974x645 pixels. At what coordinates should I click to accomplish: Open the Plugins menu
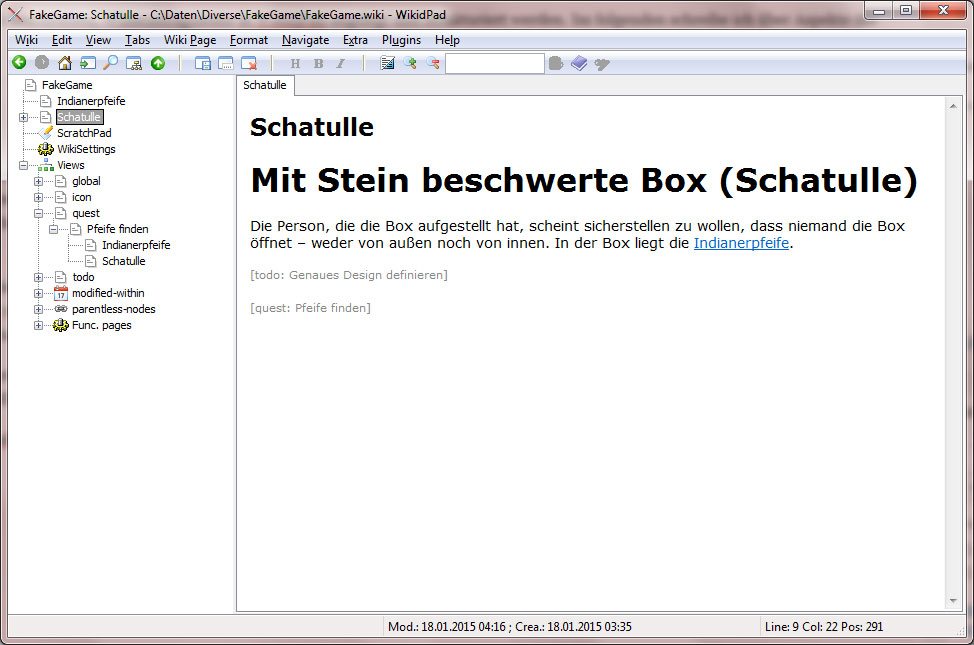click(x=401, y=40)
